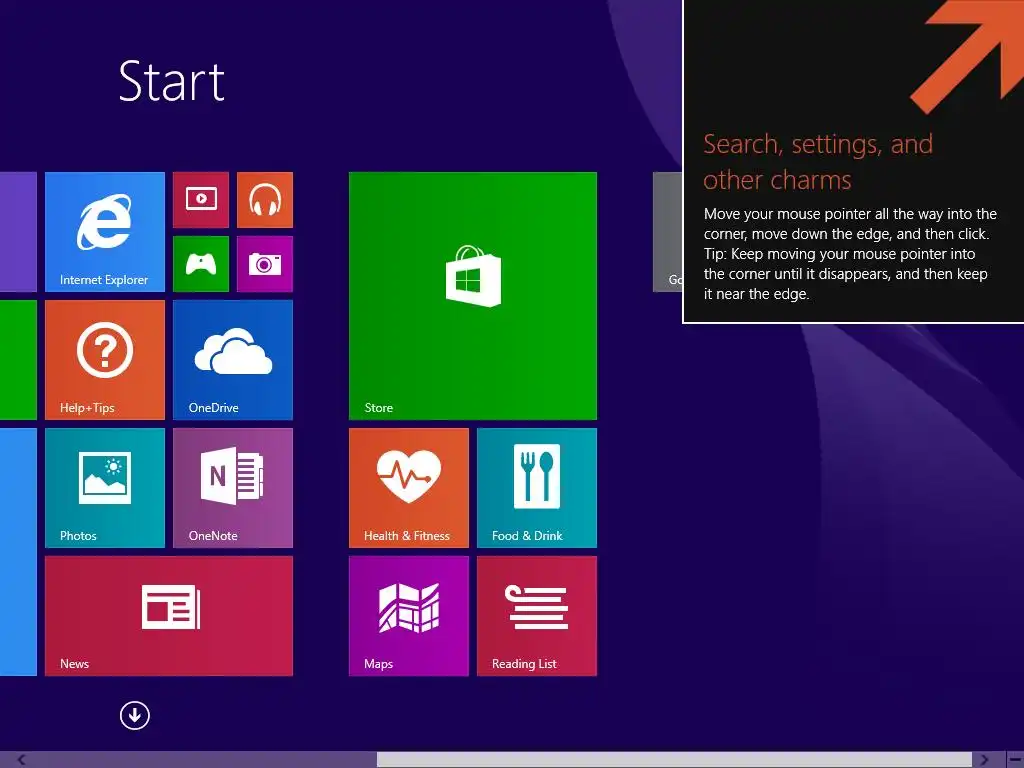The image size is (1024, 768).
Task: Open the Photos tile
Action: pos(104,488)
